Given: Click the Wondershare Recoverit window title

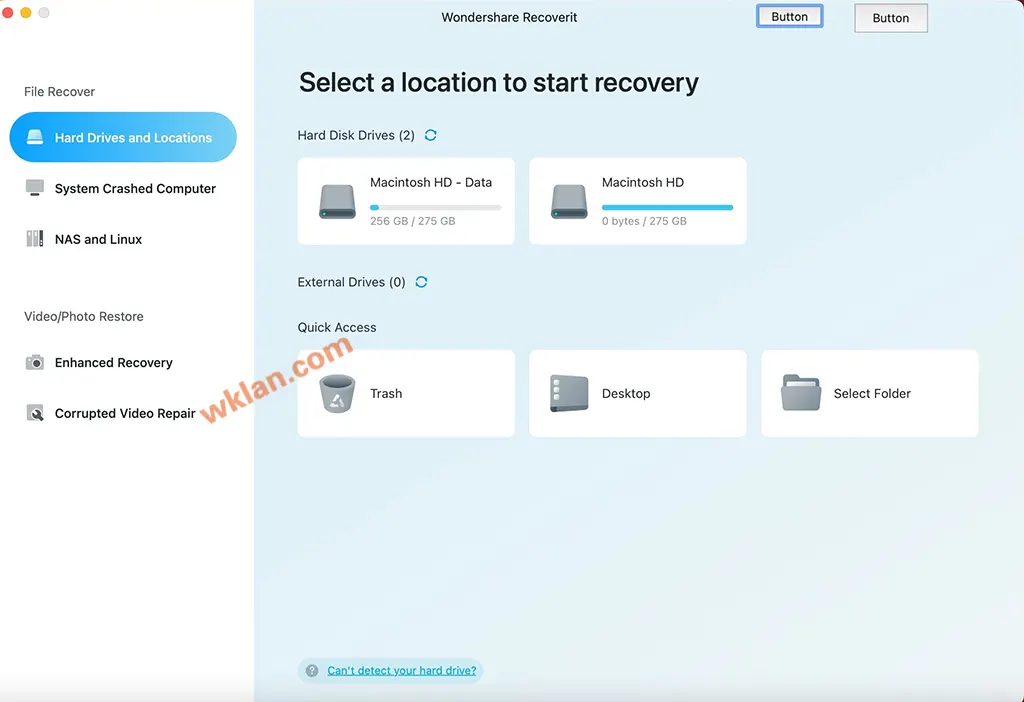Looking at the screenshot, I should tap(509, 18).
